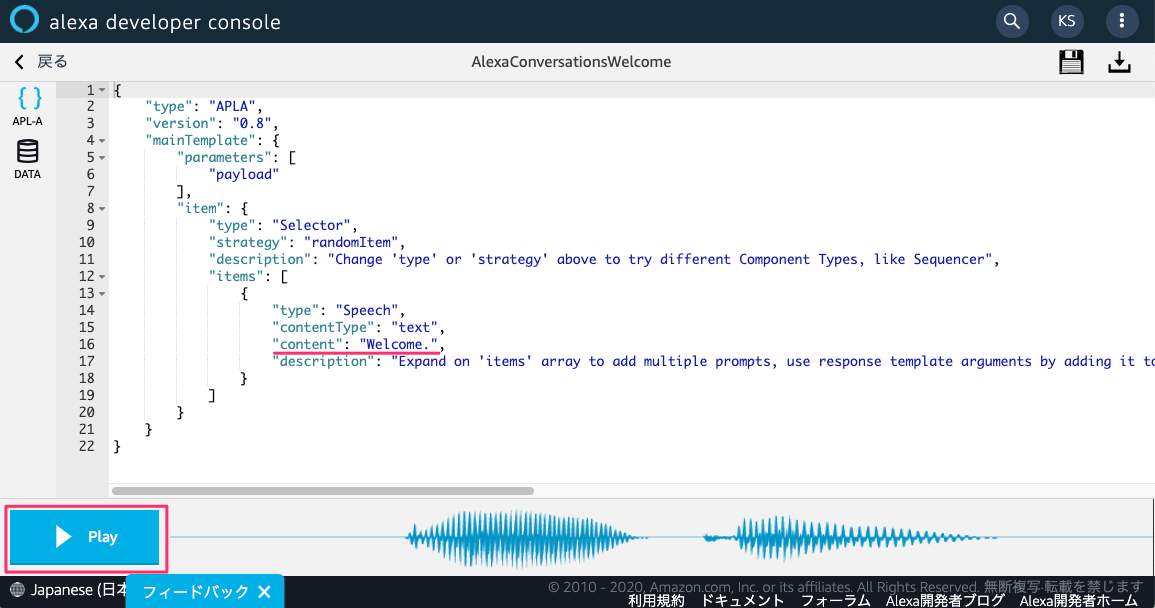Open the Japanese language selector
1155x608 pixels.
(x=68, y=590)
